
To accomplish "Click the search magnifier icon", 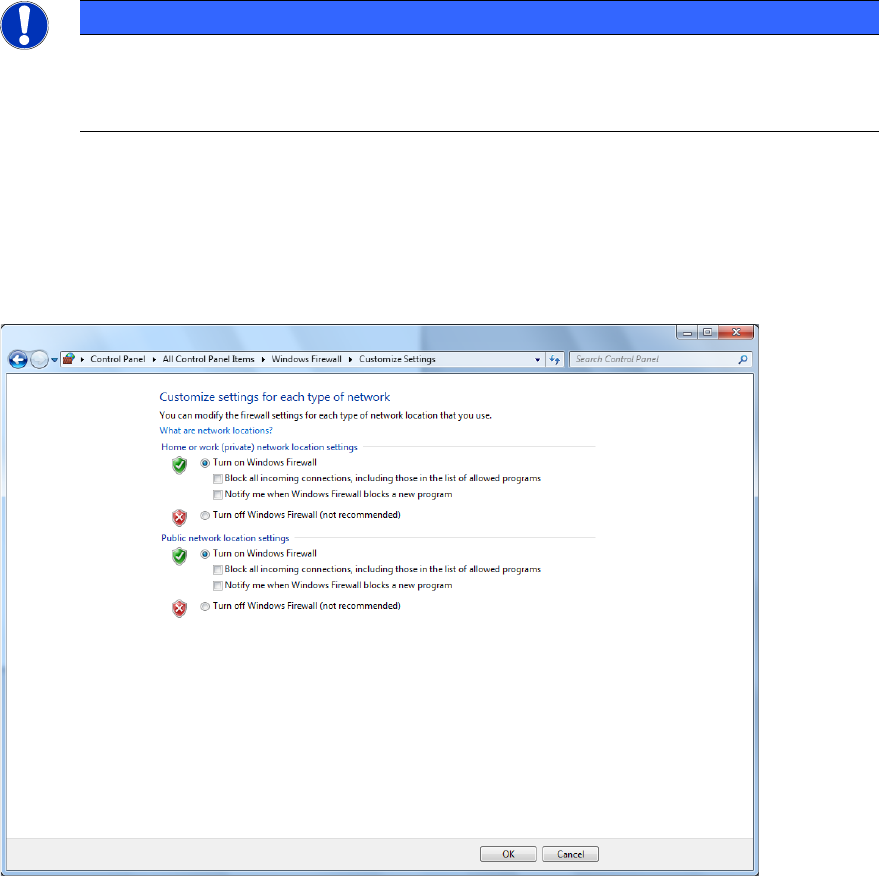I will pyautogui.click(x=743, y=359).
